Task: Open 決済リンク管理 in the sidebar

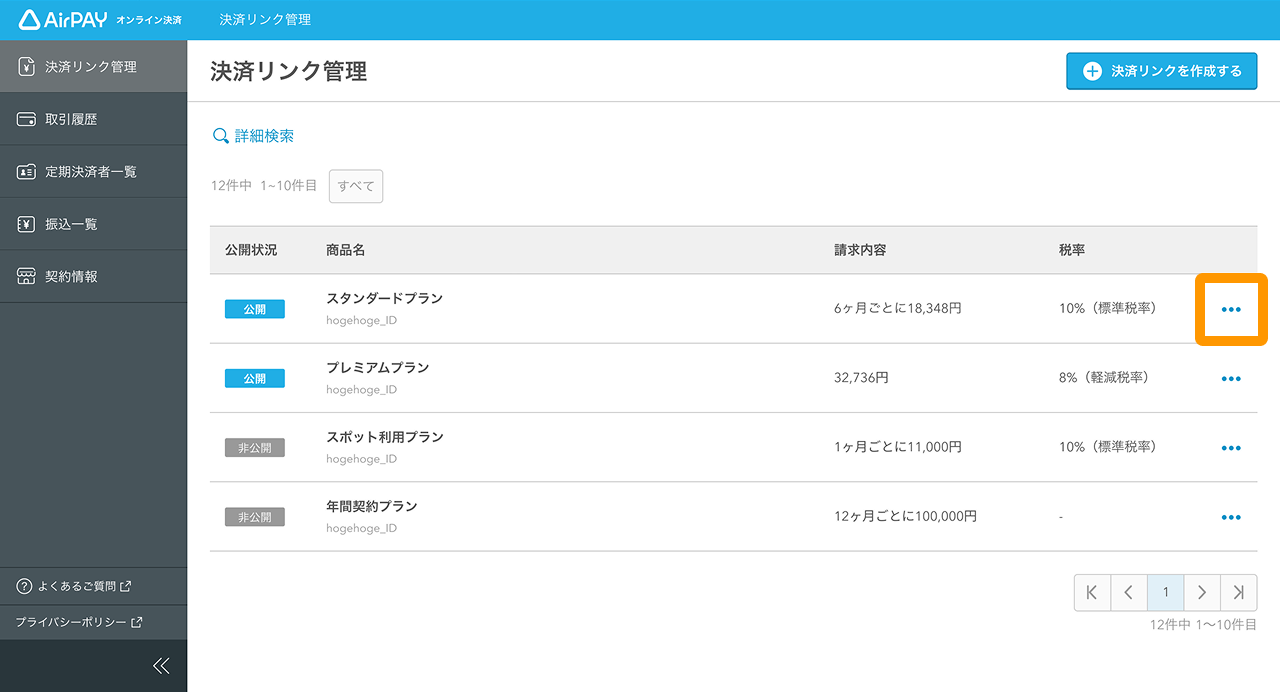Action: pos(91,67)
